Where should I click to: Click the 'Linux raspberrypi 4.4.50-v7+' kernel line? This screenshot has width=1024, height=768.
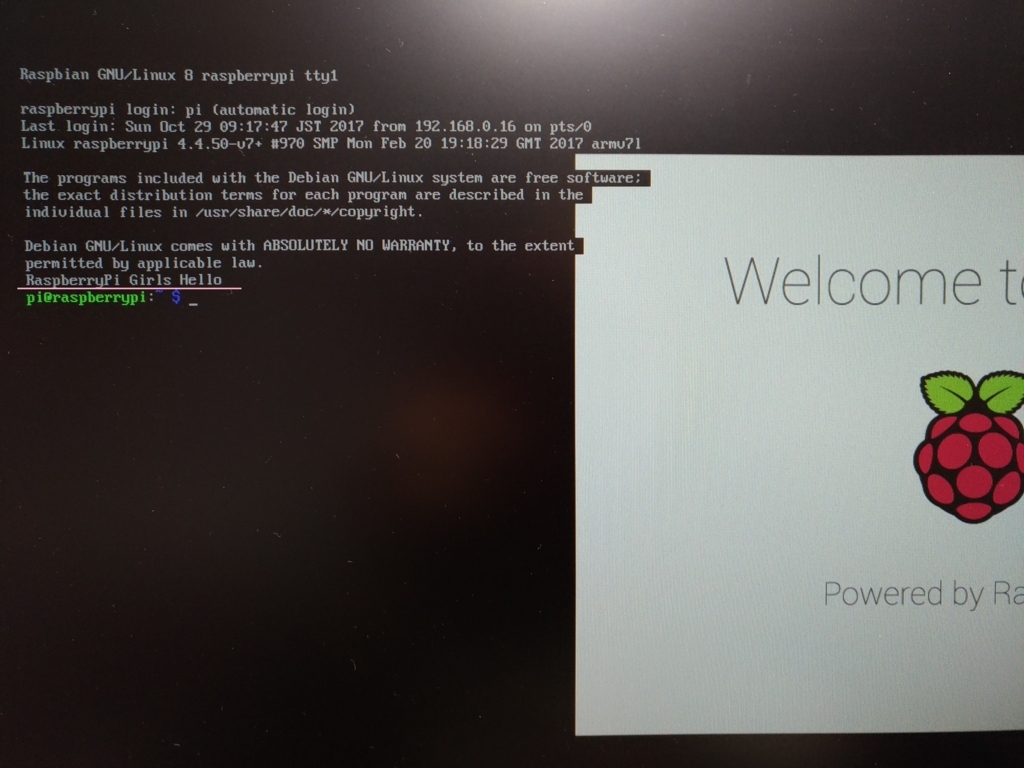330,144
